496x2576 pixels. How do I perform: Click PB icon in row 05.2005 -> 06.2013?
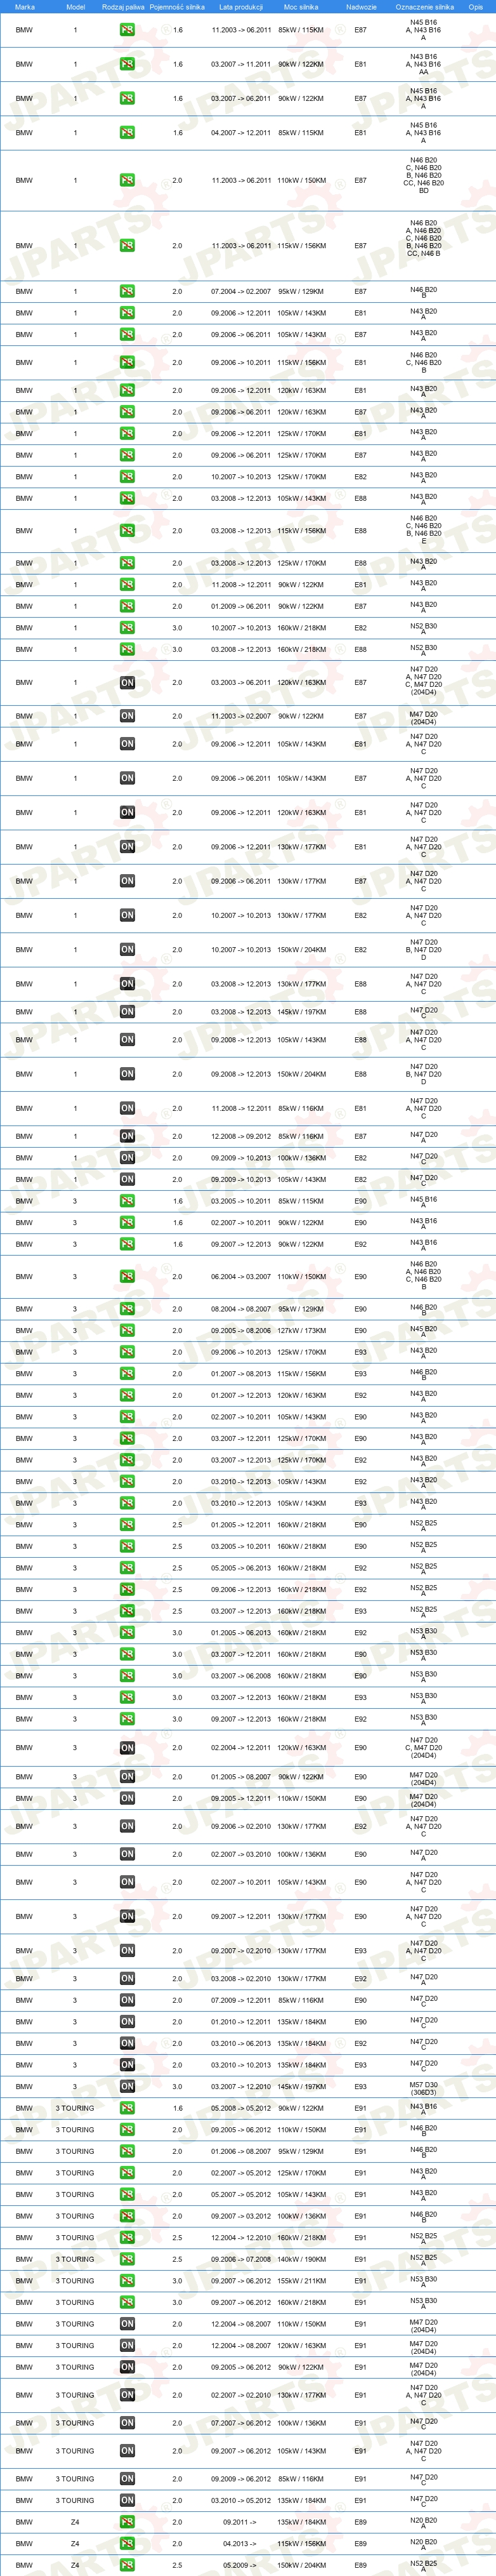point(127,1568)
